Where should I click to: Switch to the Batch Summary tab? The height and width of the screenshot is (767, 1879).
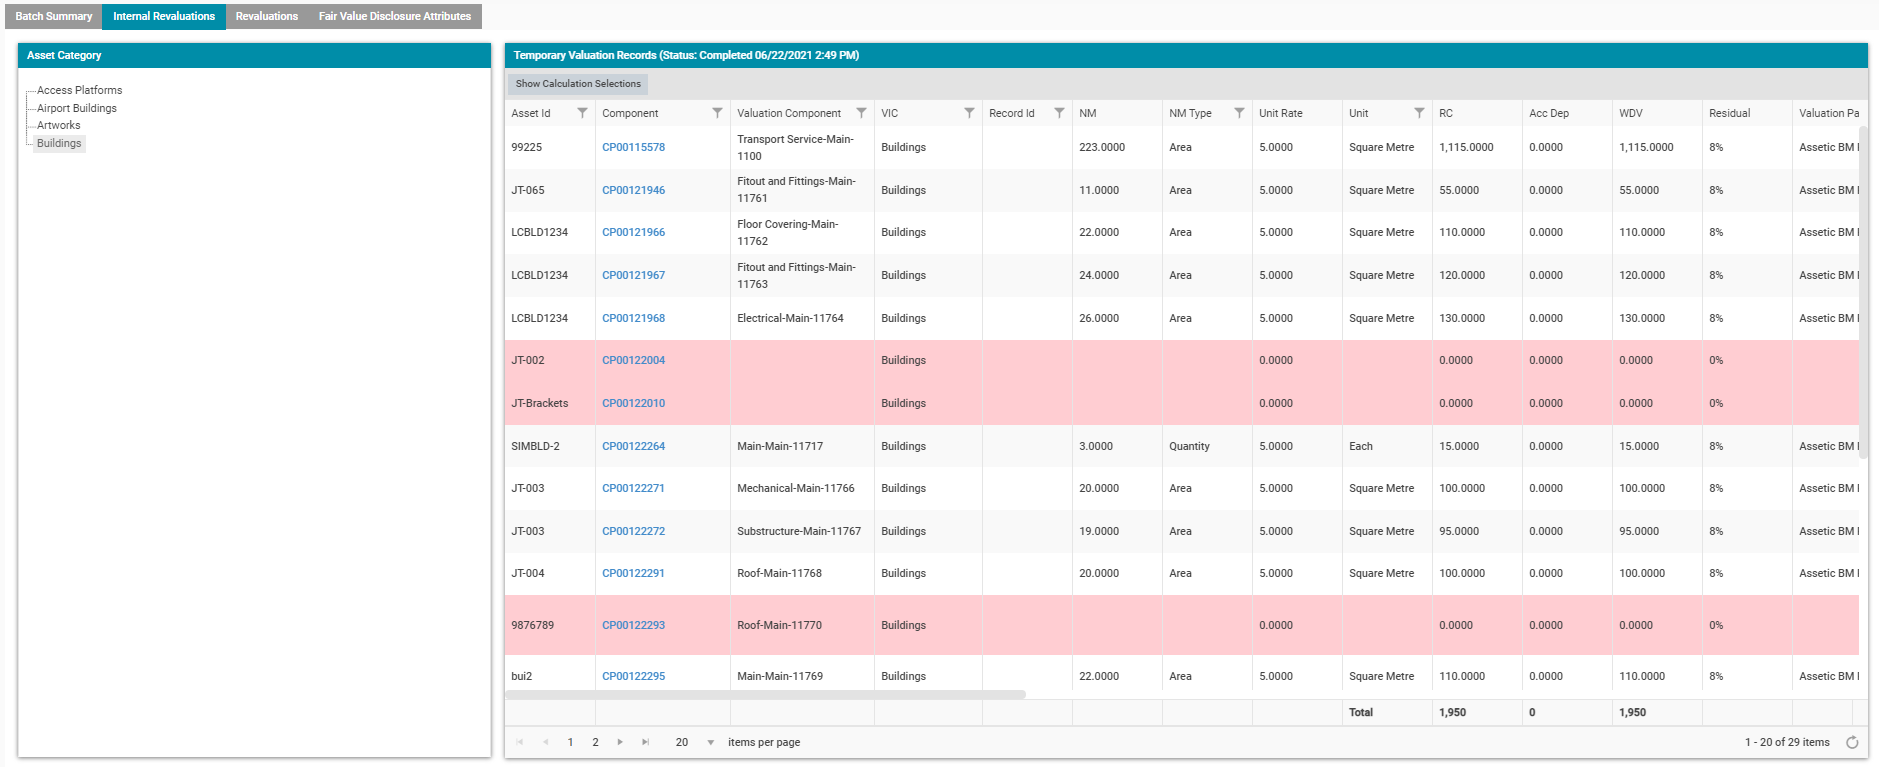point(54,16)
